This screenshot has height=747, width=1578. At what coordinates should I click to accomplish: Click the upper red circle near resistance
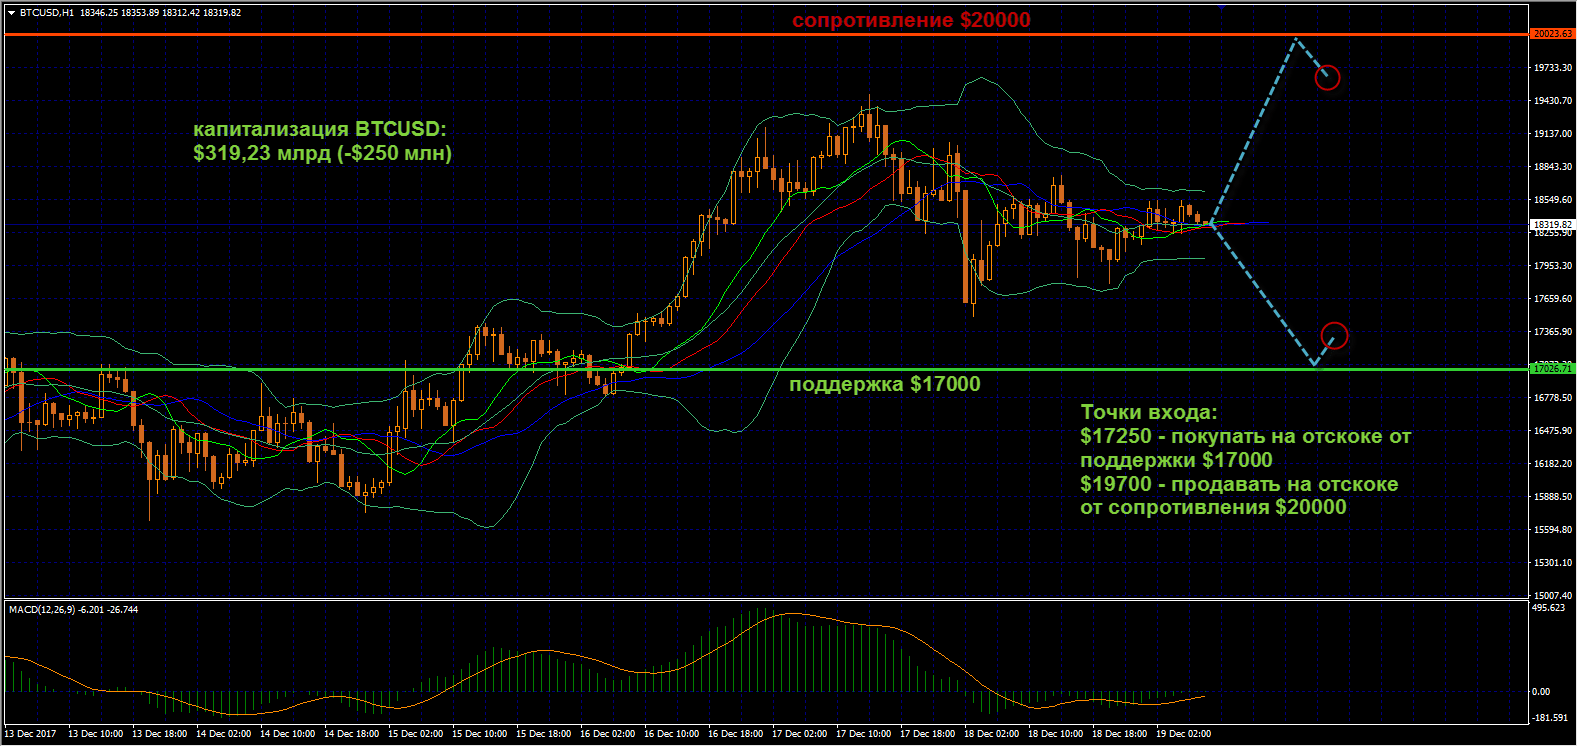[1327, 77]
